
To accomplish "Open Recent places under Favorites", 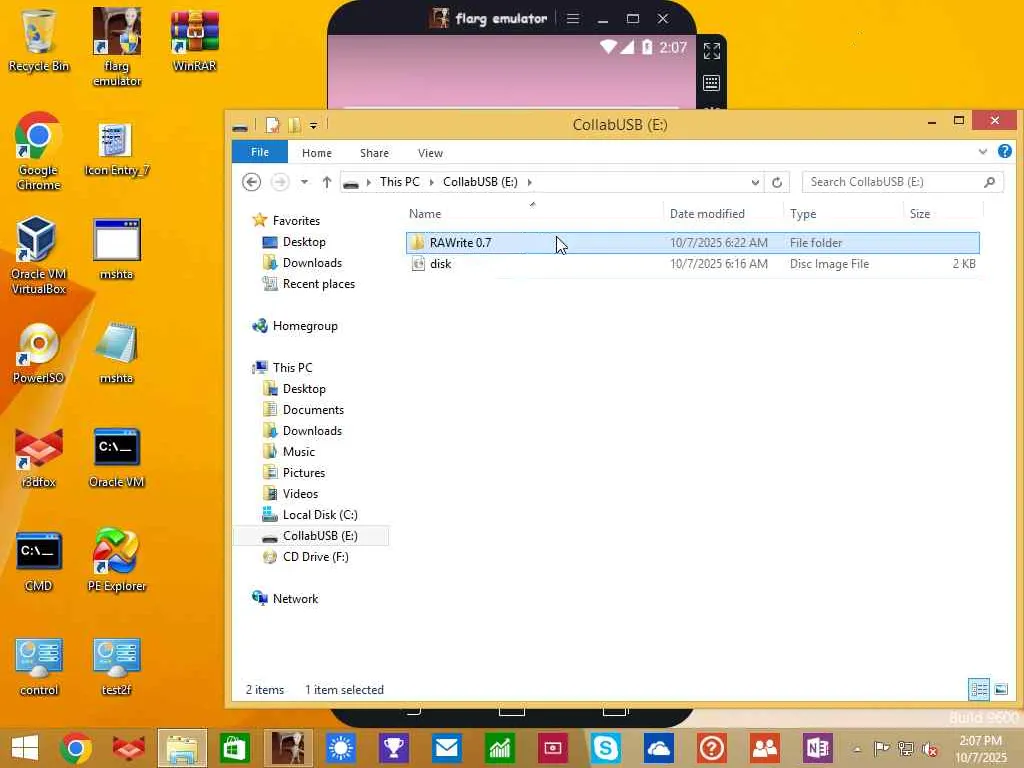I will pos(310,283).
